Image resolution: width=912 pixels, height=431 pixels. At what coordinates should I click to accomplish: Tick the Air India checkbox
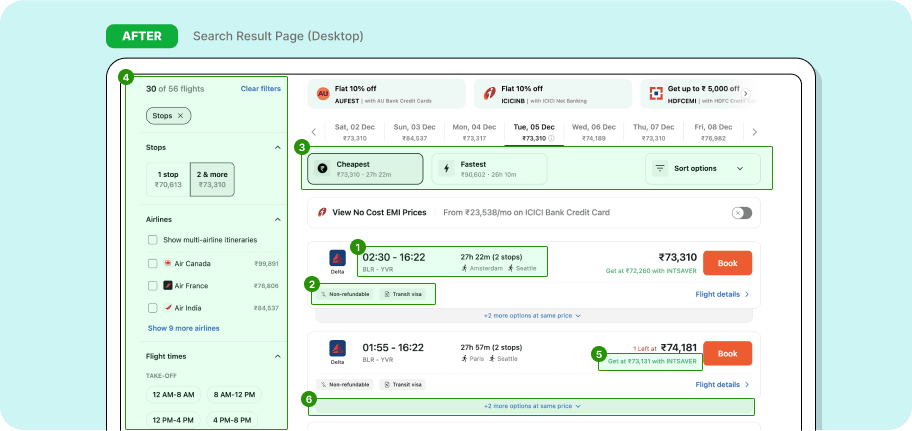click(x=152, y=308)
